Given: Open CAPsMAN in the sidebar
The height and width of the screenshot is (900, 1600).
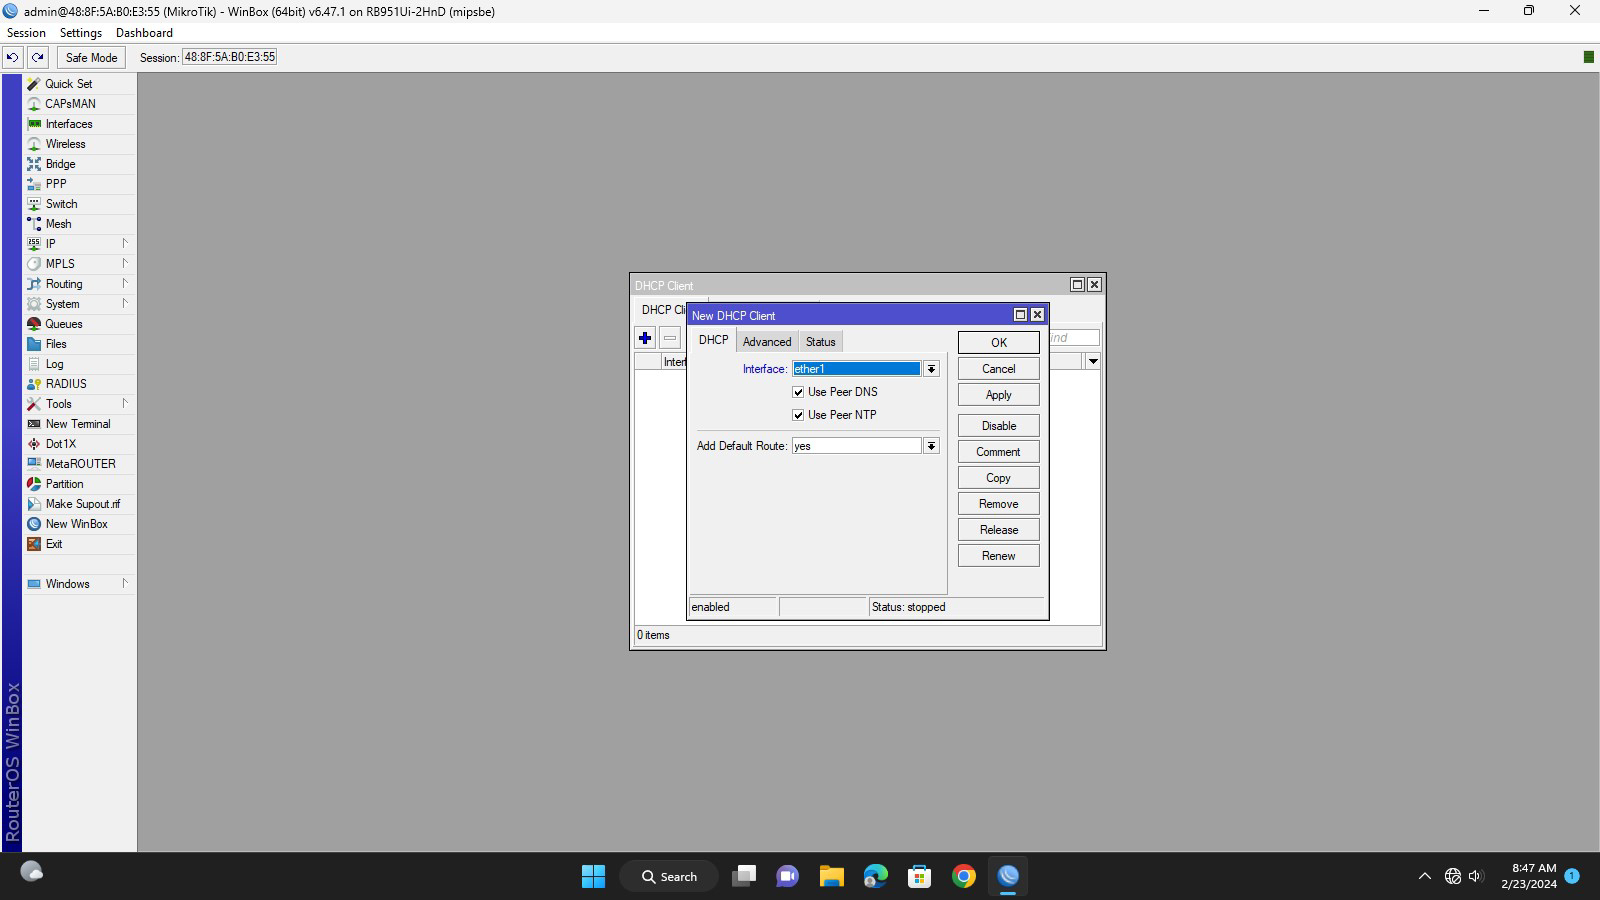Looking at the screenshot, I should pos(79,104).
